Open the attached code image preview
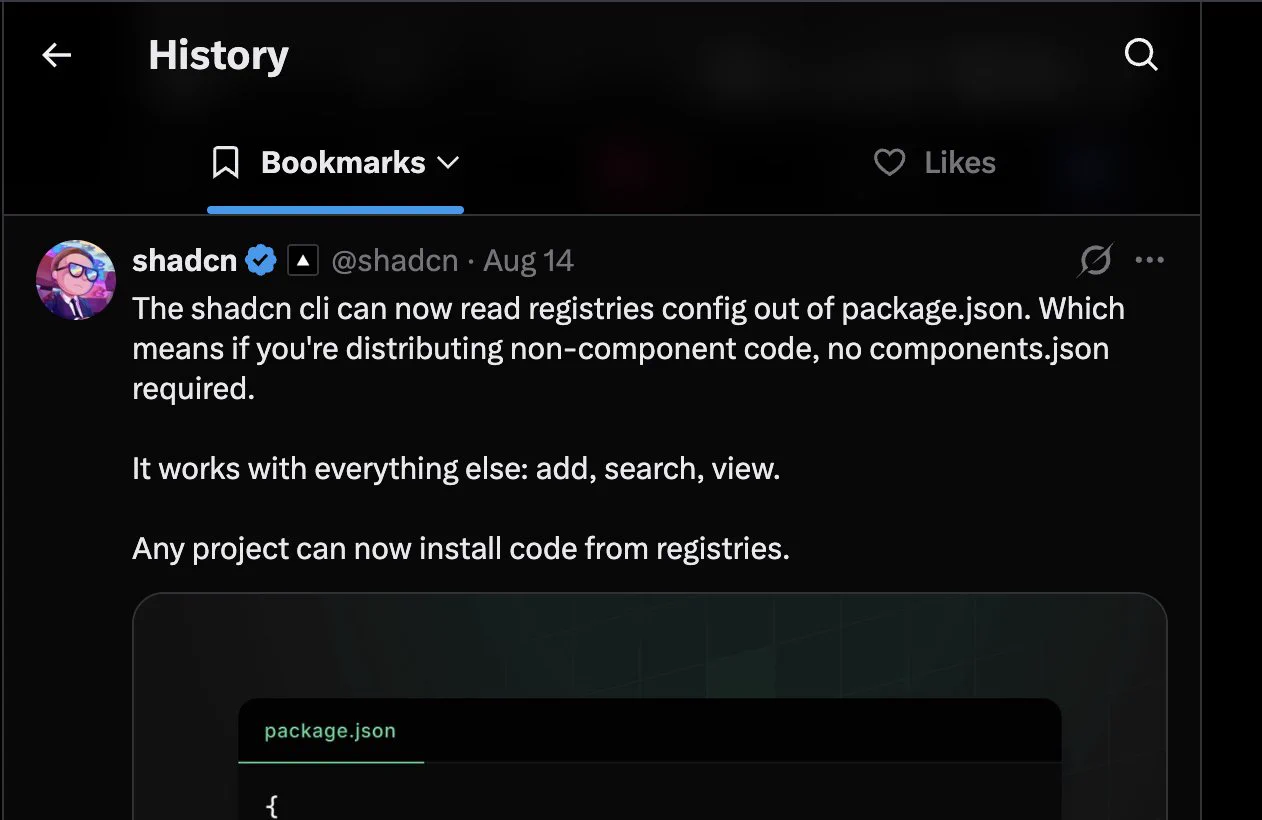Image resolution: width=1262 pixels, height=820 pixels. (650, 706)
